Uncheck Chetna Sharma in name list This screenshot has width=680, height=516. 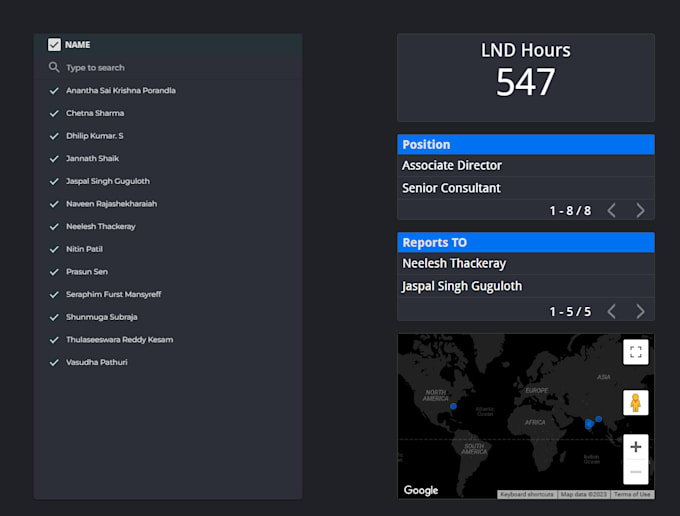coord(54,113)
